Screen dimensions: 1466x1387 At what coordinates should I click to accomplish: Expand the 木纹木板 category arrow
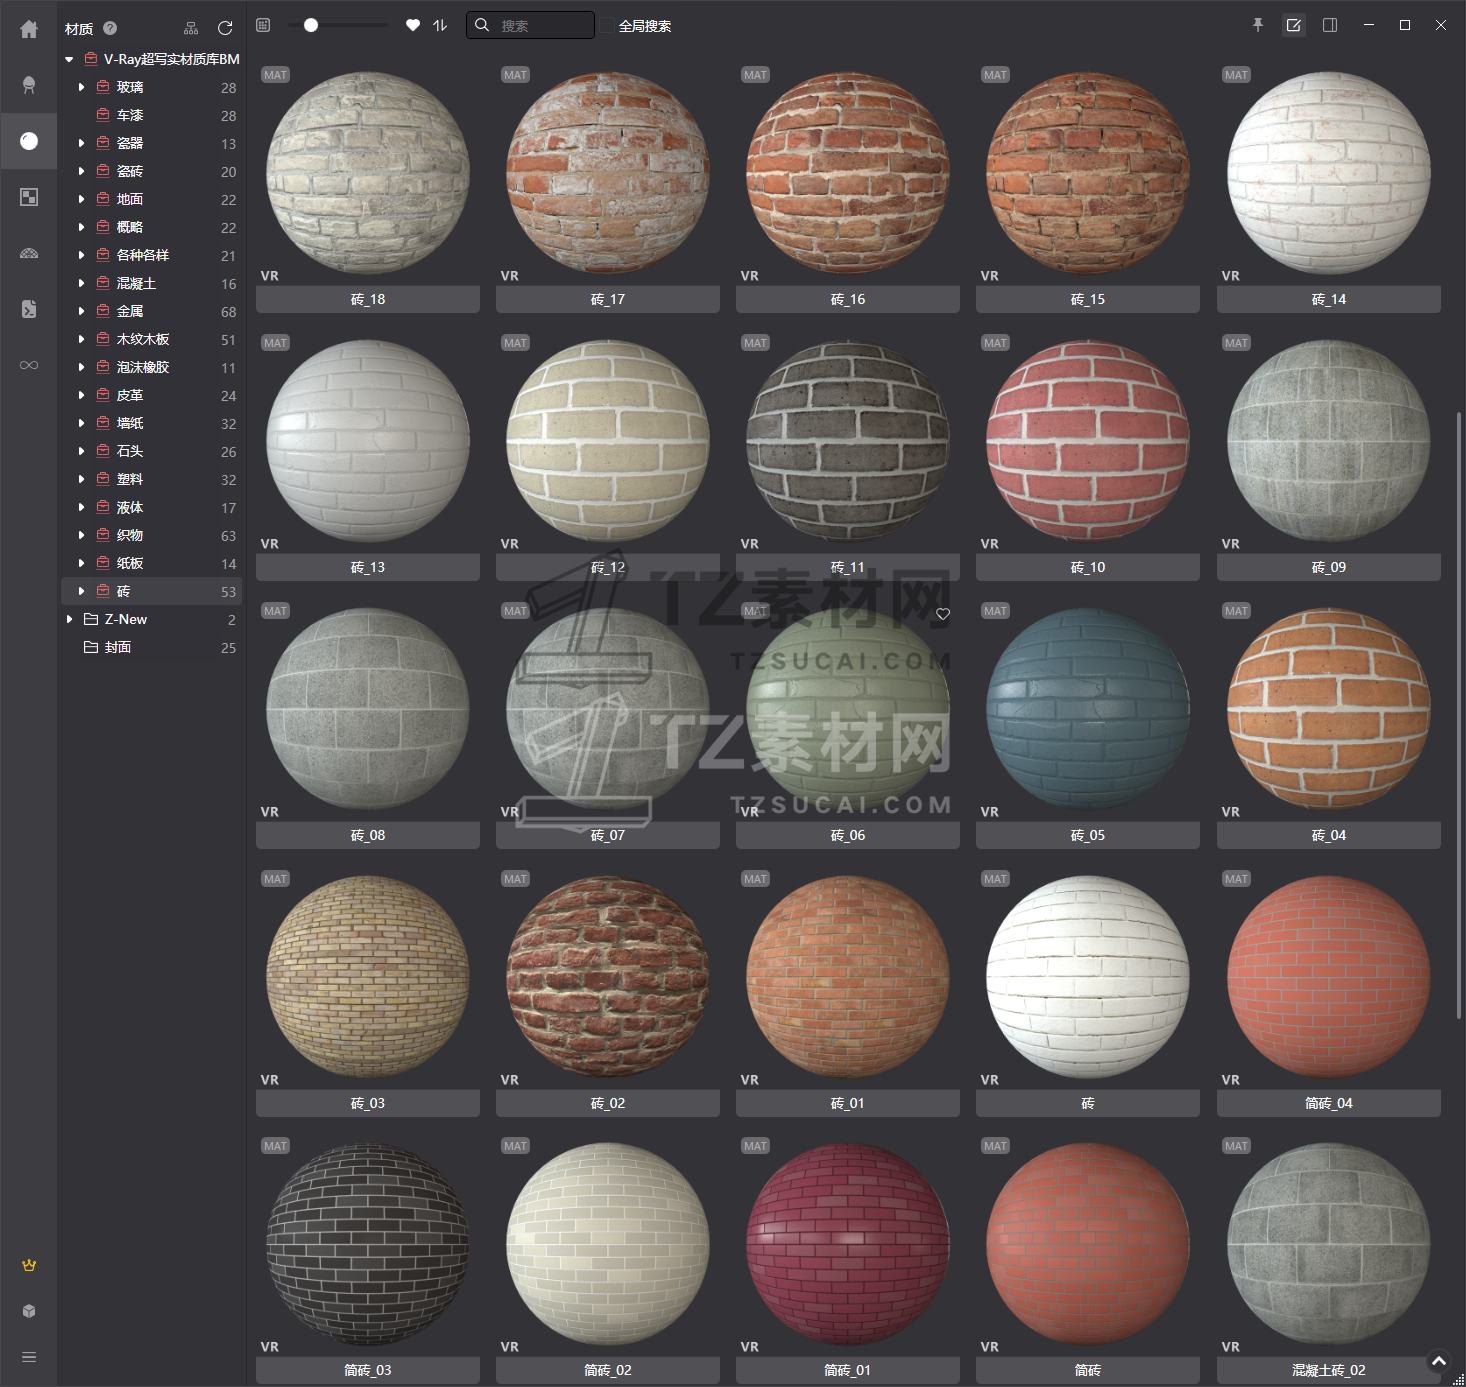[x=81, y=339]
